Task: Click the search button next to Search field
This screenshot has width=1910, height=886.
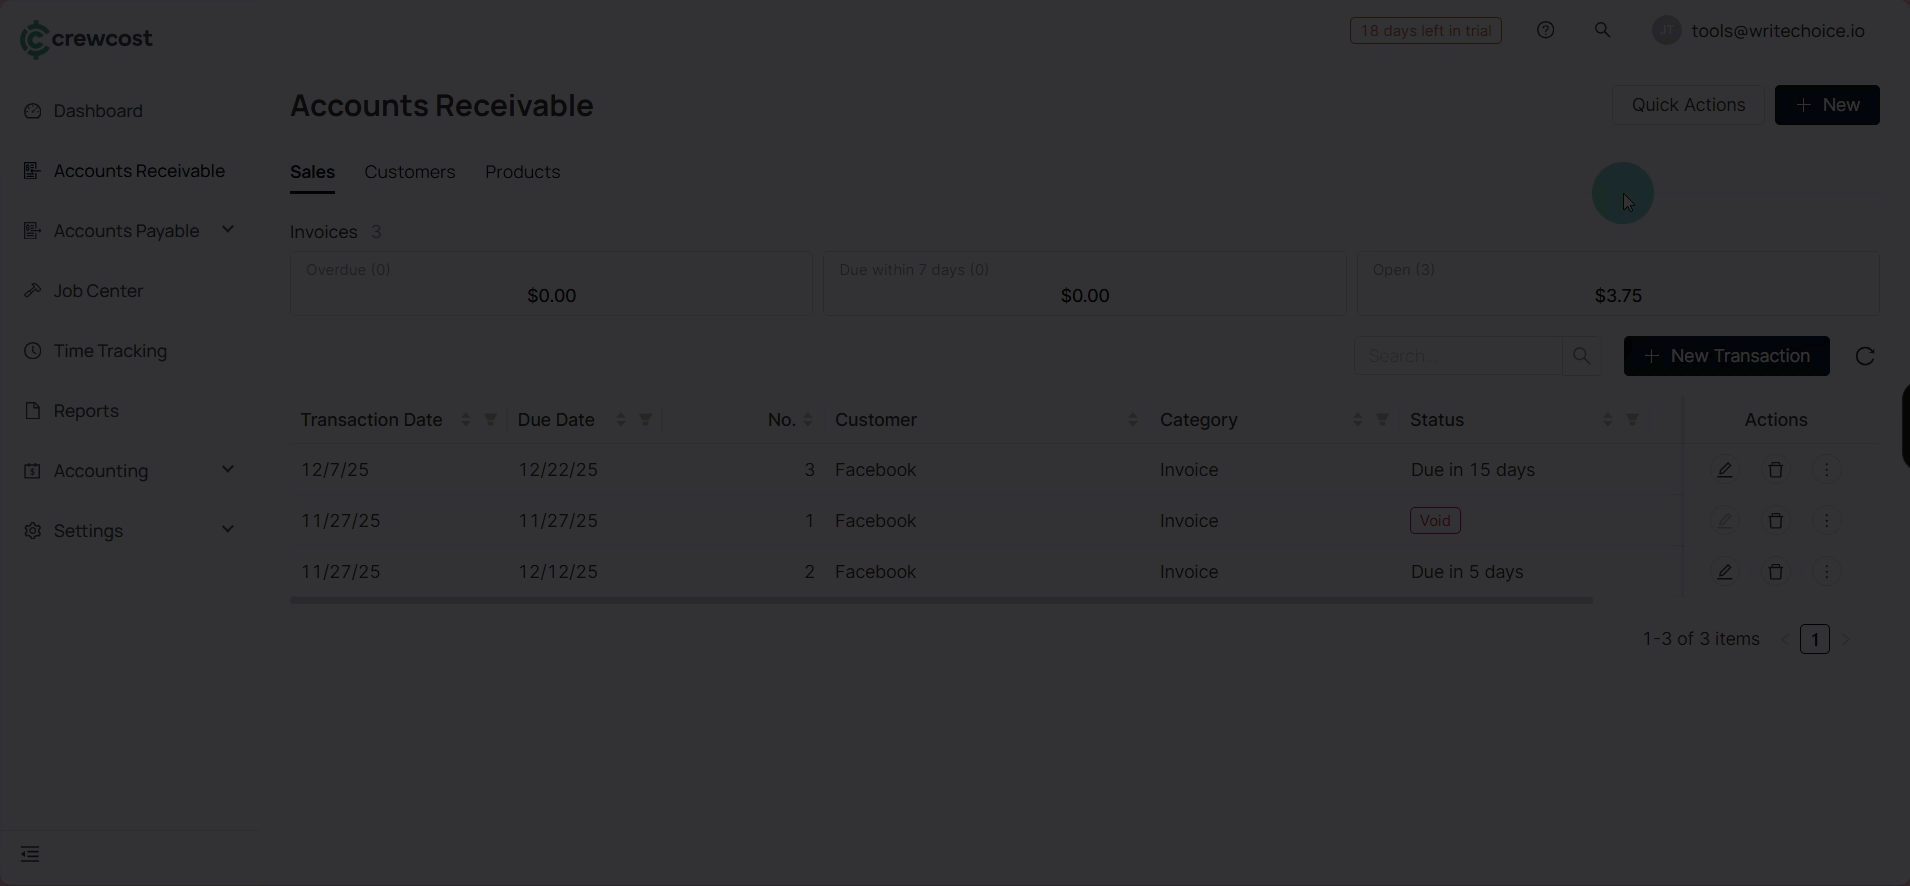Action: [1581, 356]
